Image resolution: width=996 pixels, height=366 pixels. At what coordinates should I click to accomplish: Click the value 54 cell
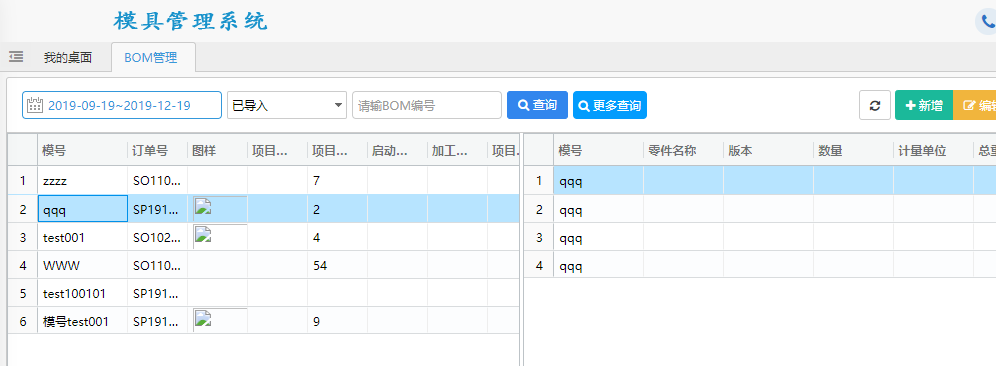337,266
